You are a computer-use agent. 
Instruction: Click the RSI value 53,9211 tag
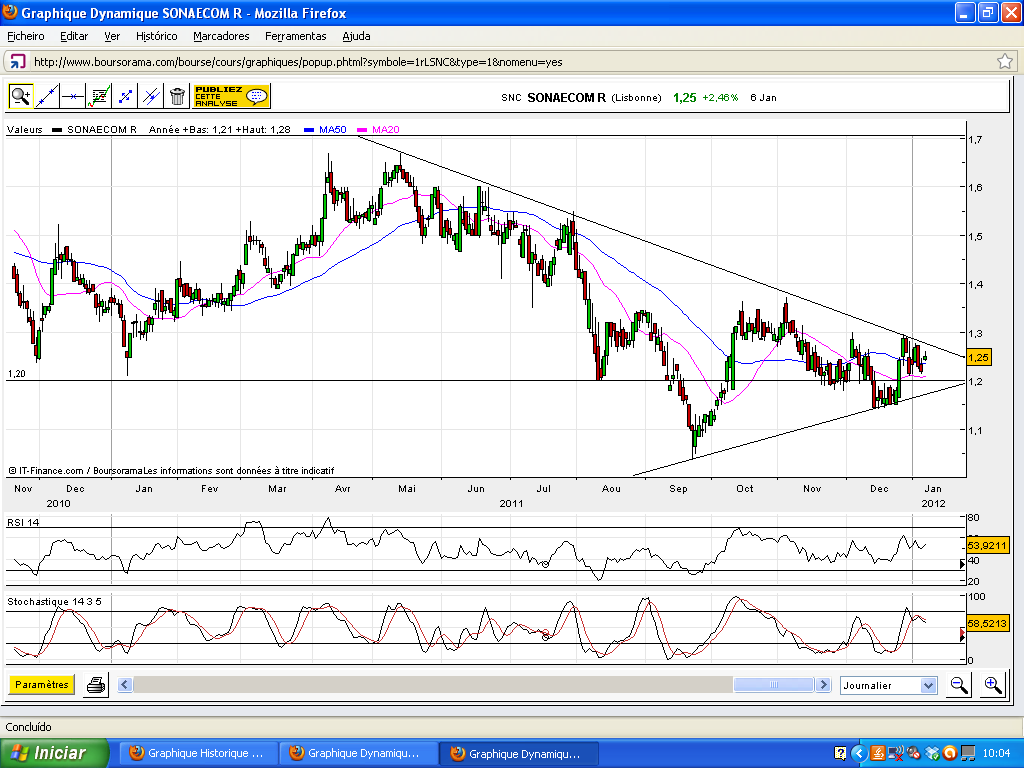987,545
